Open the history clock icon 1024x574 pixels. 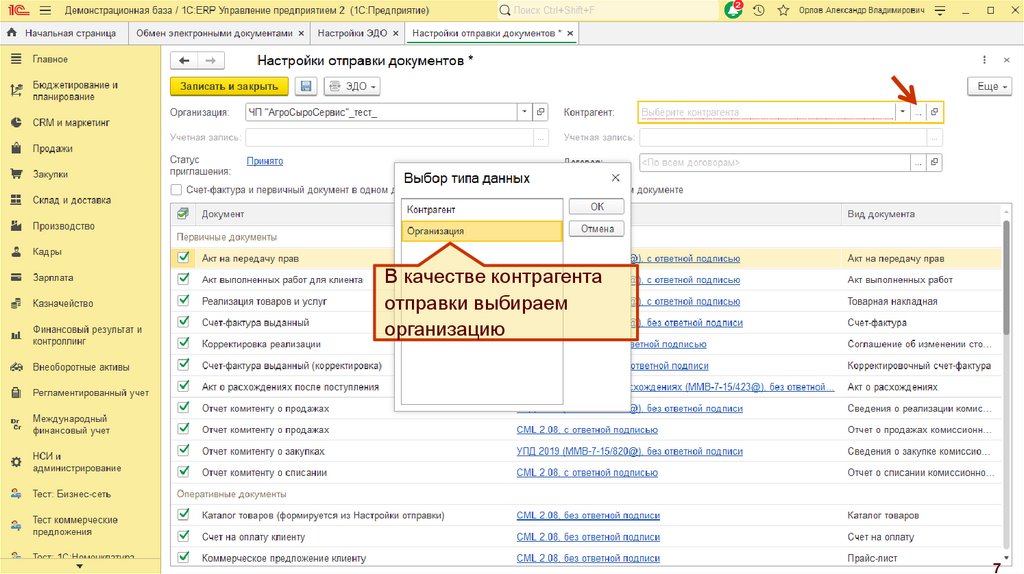pos(759,10)
